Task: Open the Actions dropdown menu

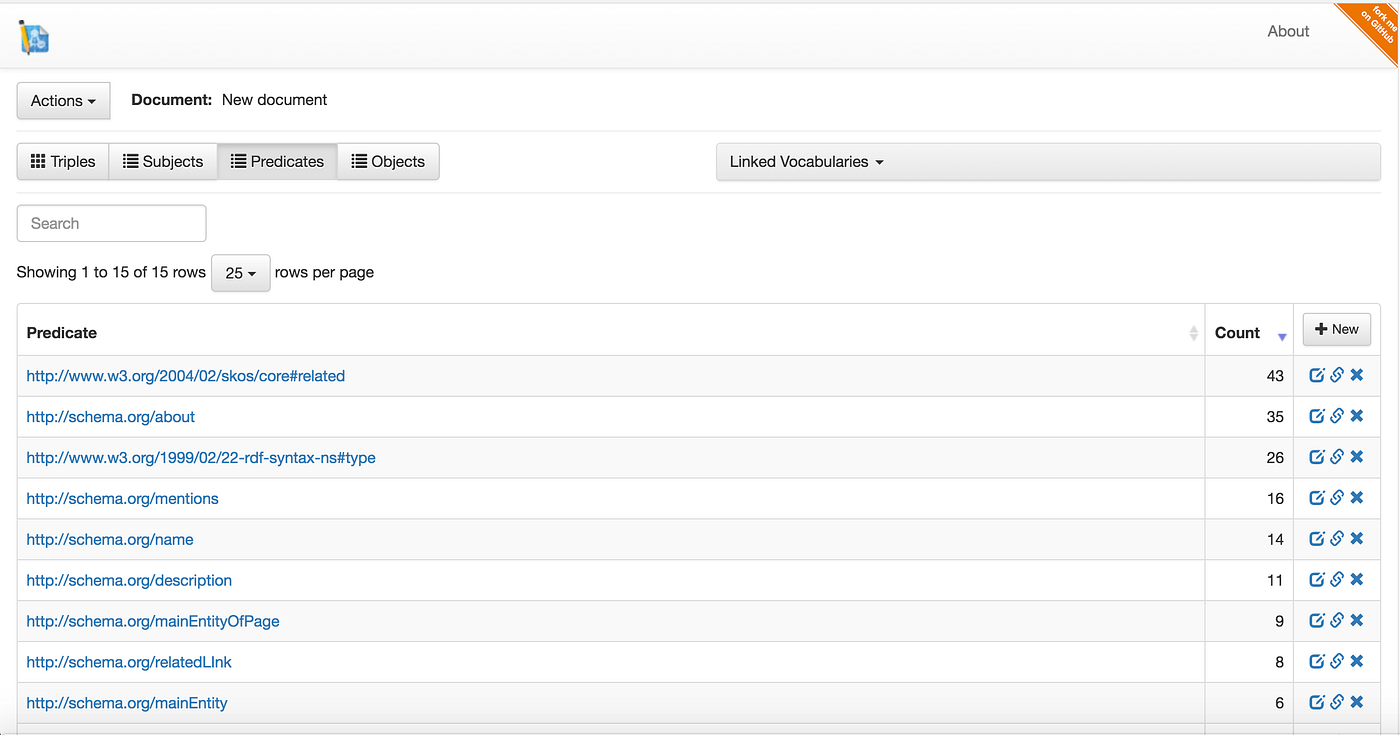Action: tap(63, 100)
